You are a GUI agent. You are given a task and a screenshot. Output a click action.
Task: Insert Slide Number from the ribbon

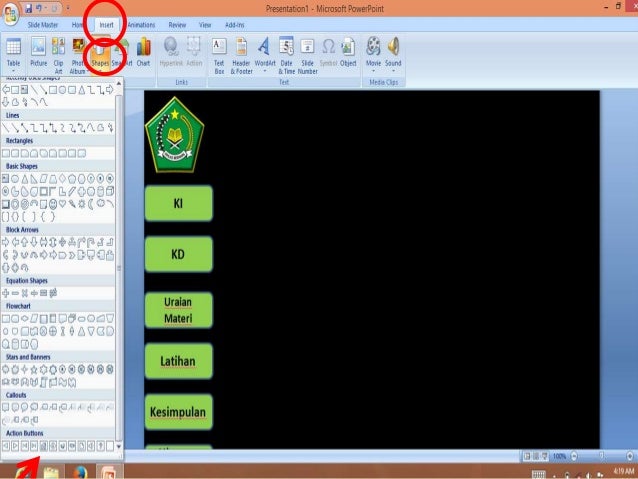coord(307,56)
